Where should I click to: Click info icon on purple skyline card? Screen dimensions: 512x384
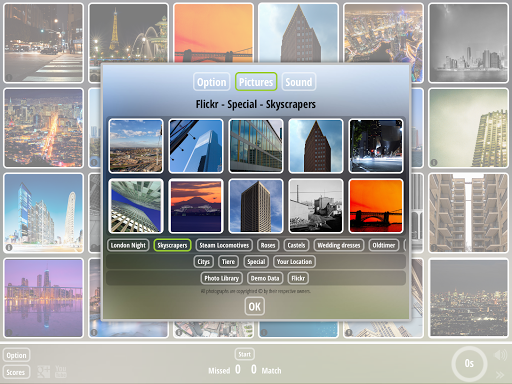coord(9,332)
